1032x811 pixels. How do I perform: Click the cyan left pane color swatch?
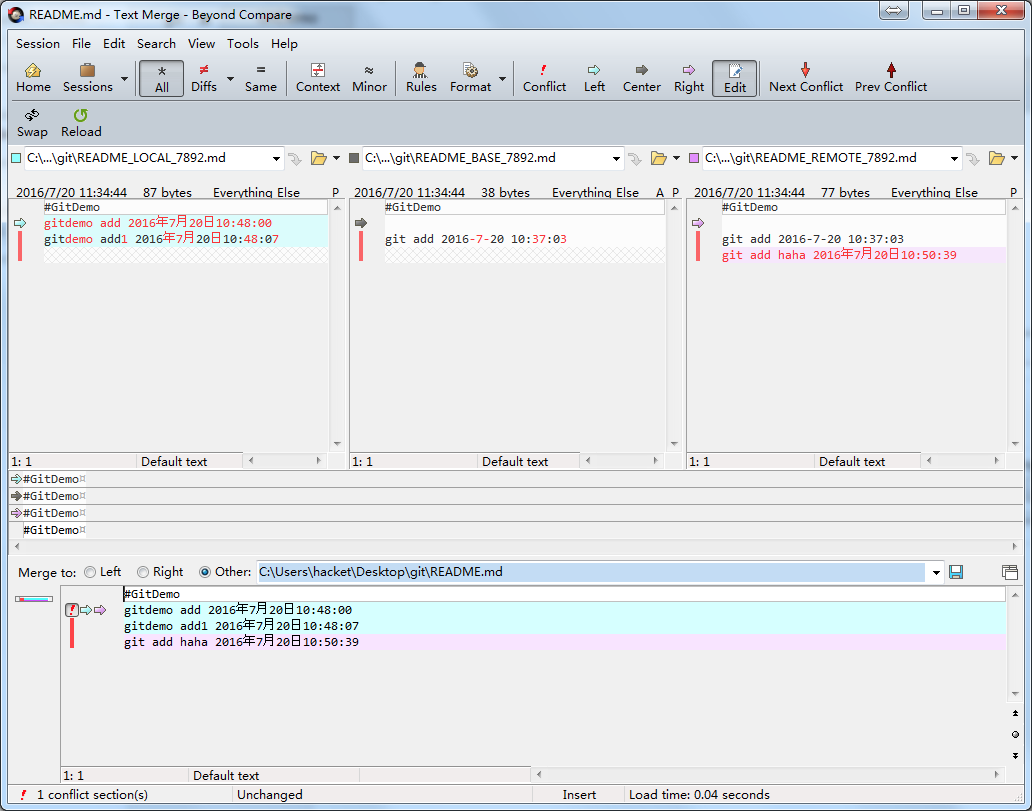16,158
